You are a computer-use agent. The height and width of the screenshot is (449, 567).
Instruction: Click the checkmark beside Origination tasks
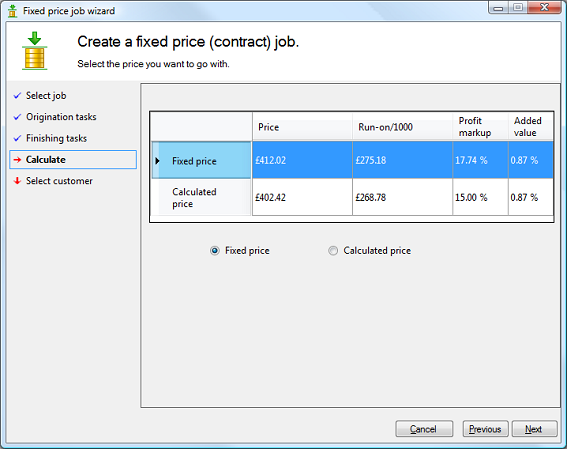coord(17,117)
